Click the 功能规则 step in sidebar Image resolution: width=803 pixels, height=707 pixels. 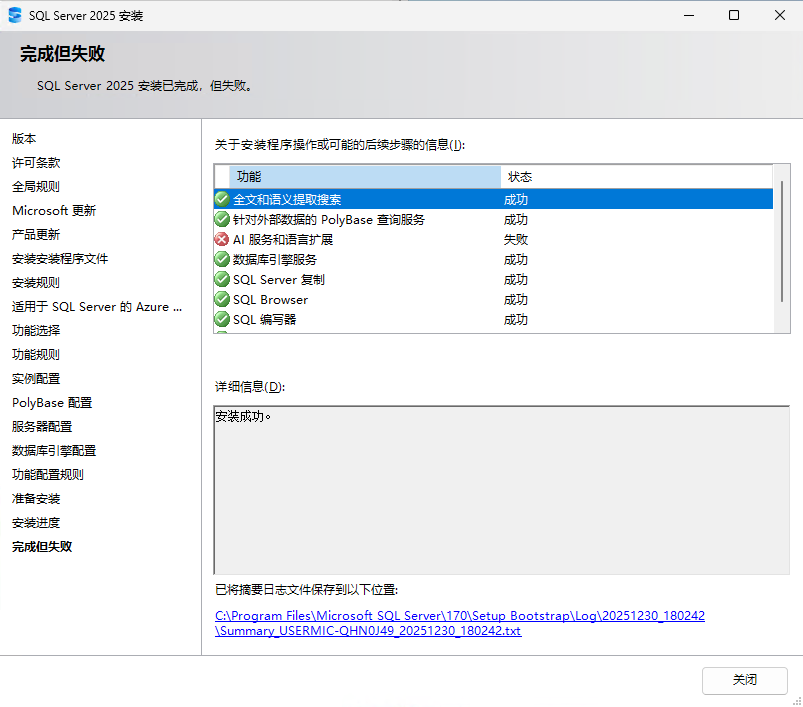36,355
